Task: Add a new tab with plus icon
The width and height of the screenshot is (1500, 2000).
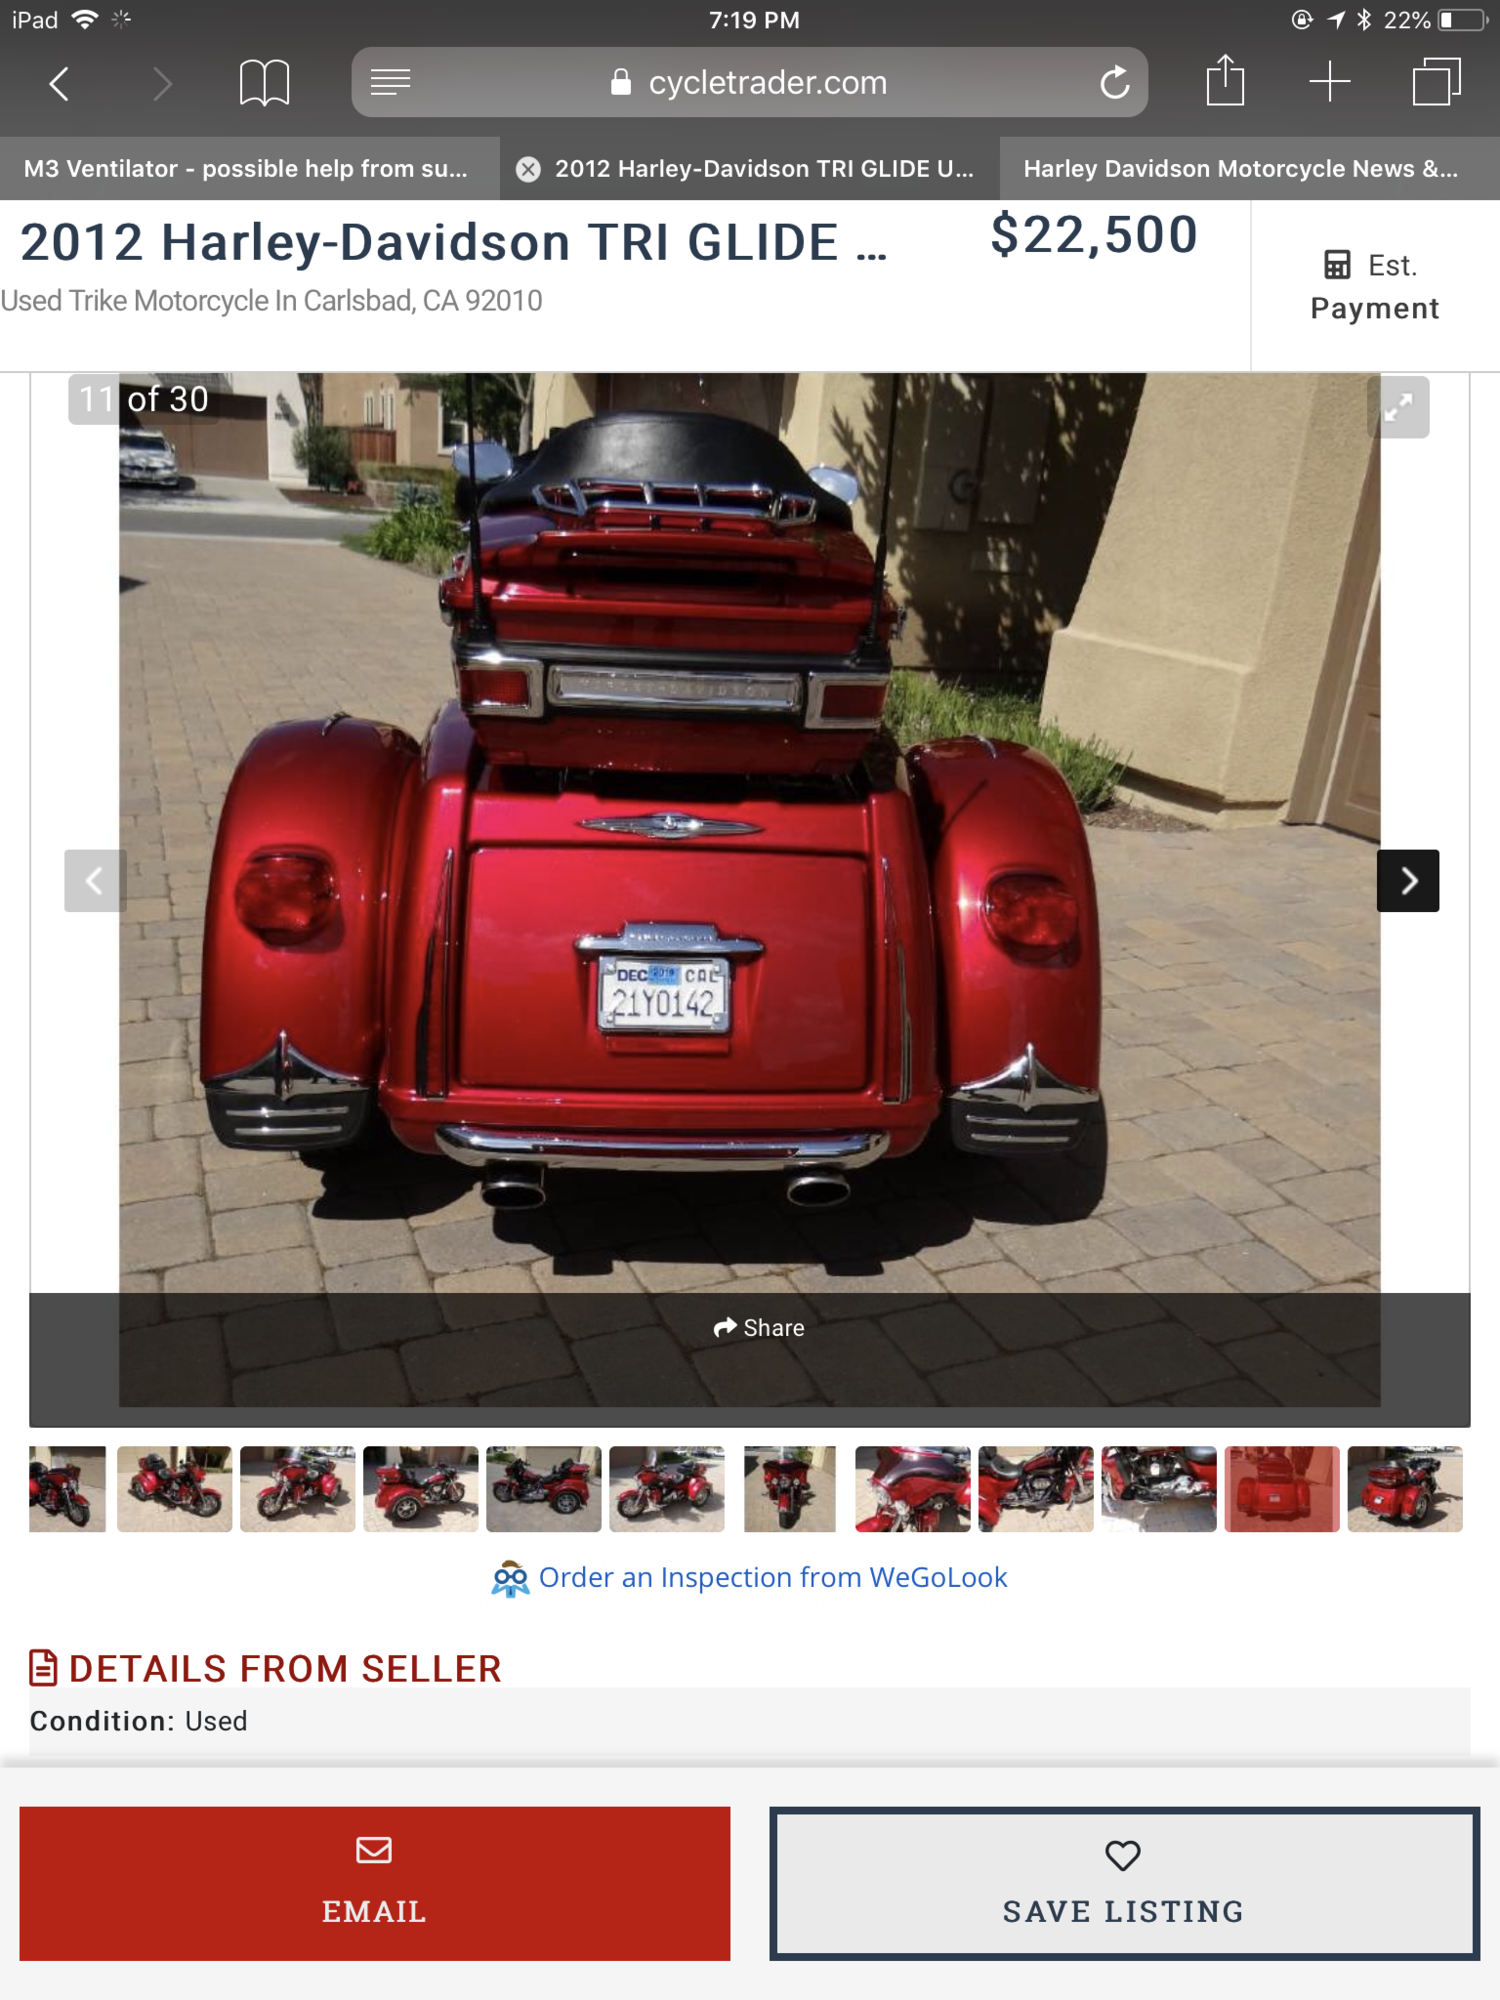Action: click(x=1330, y=82)
